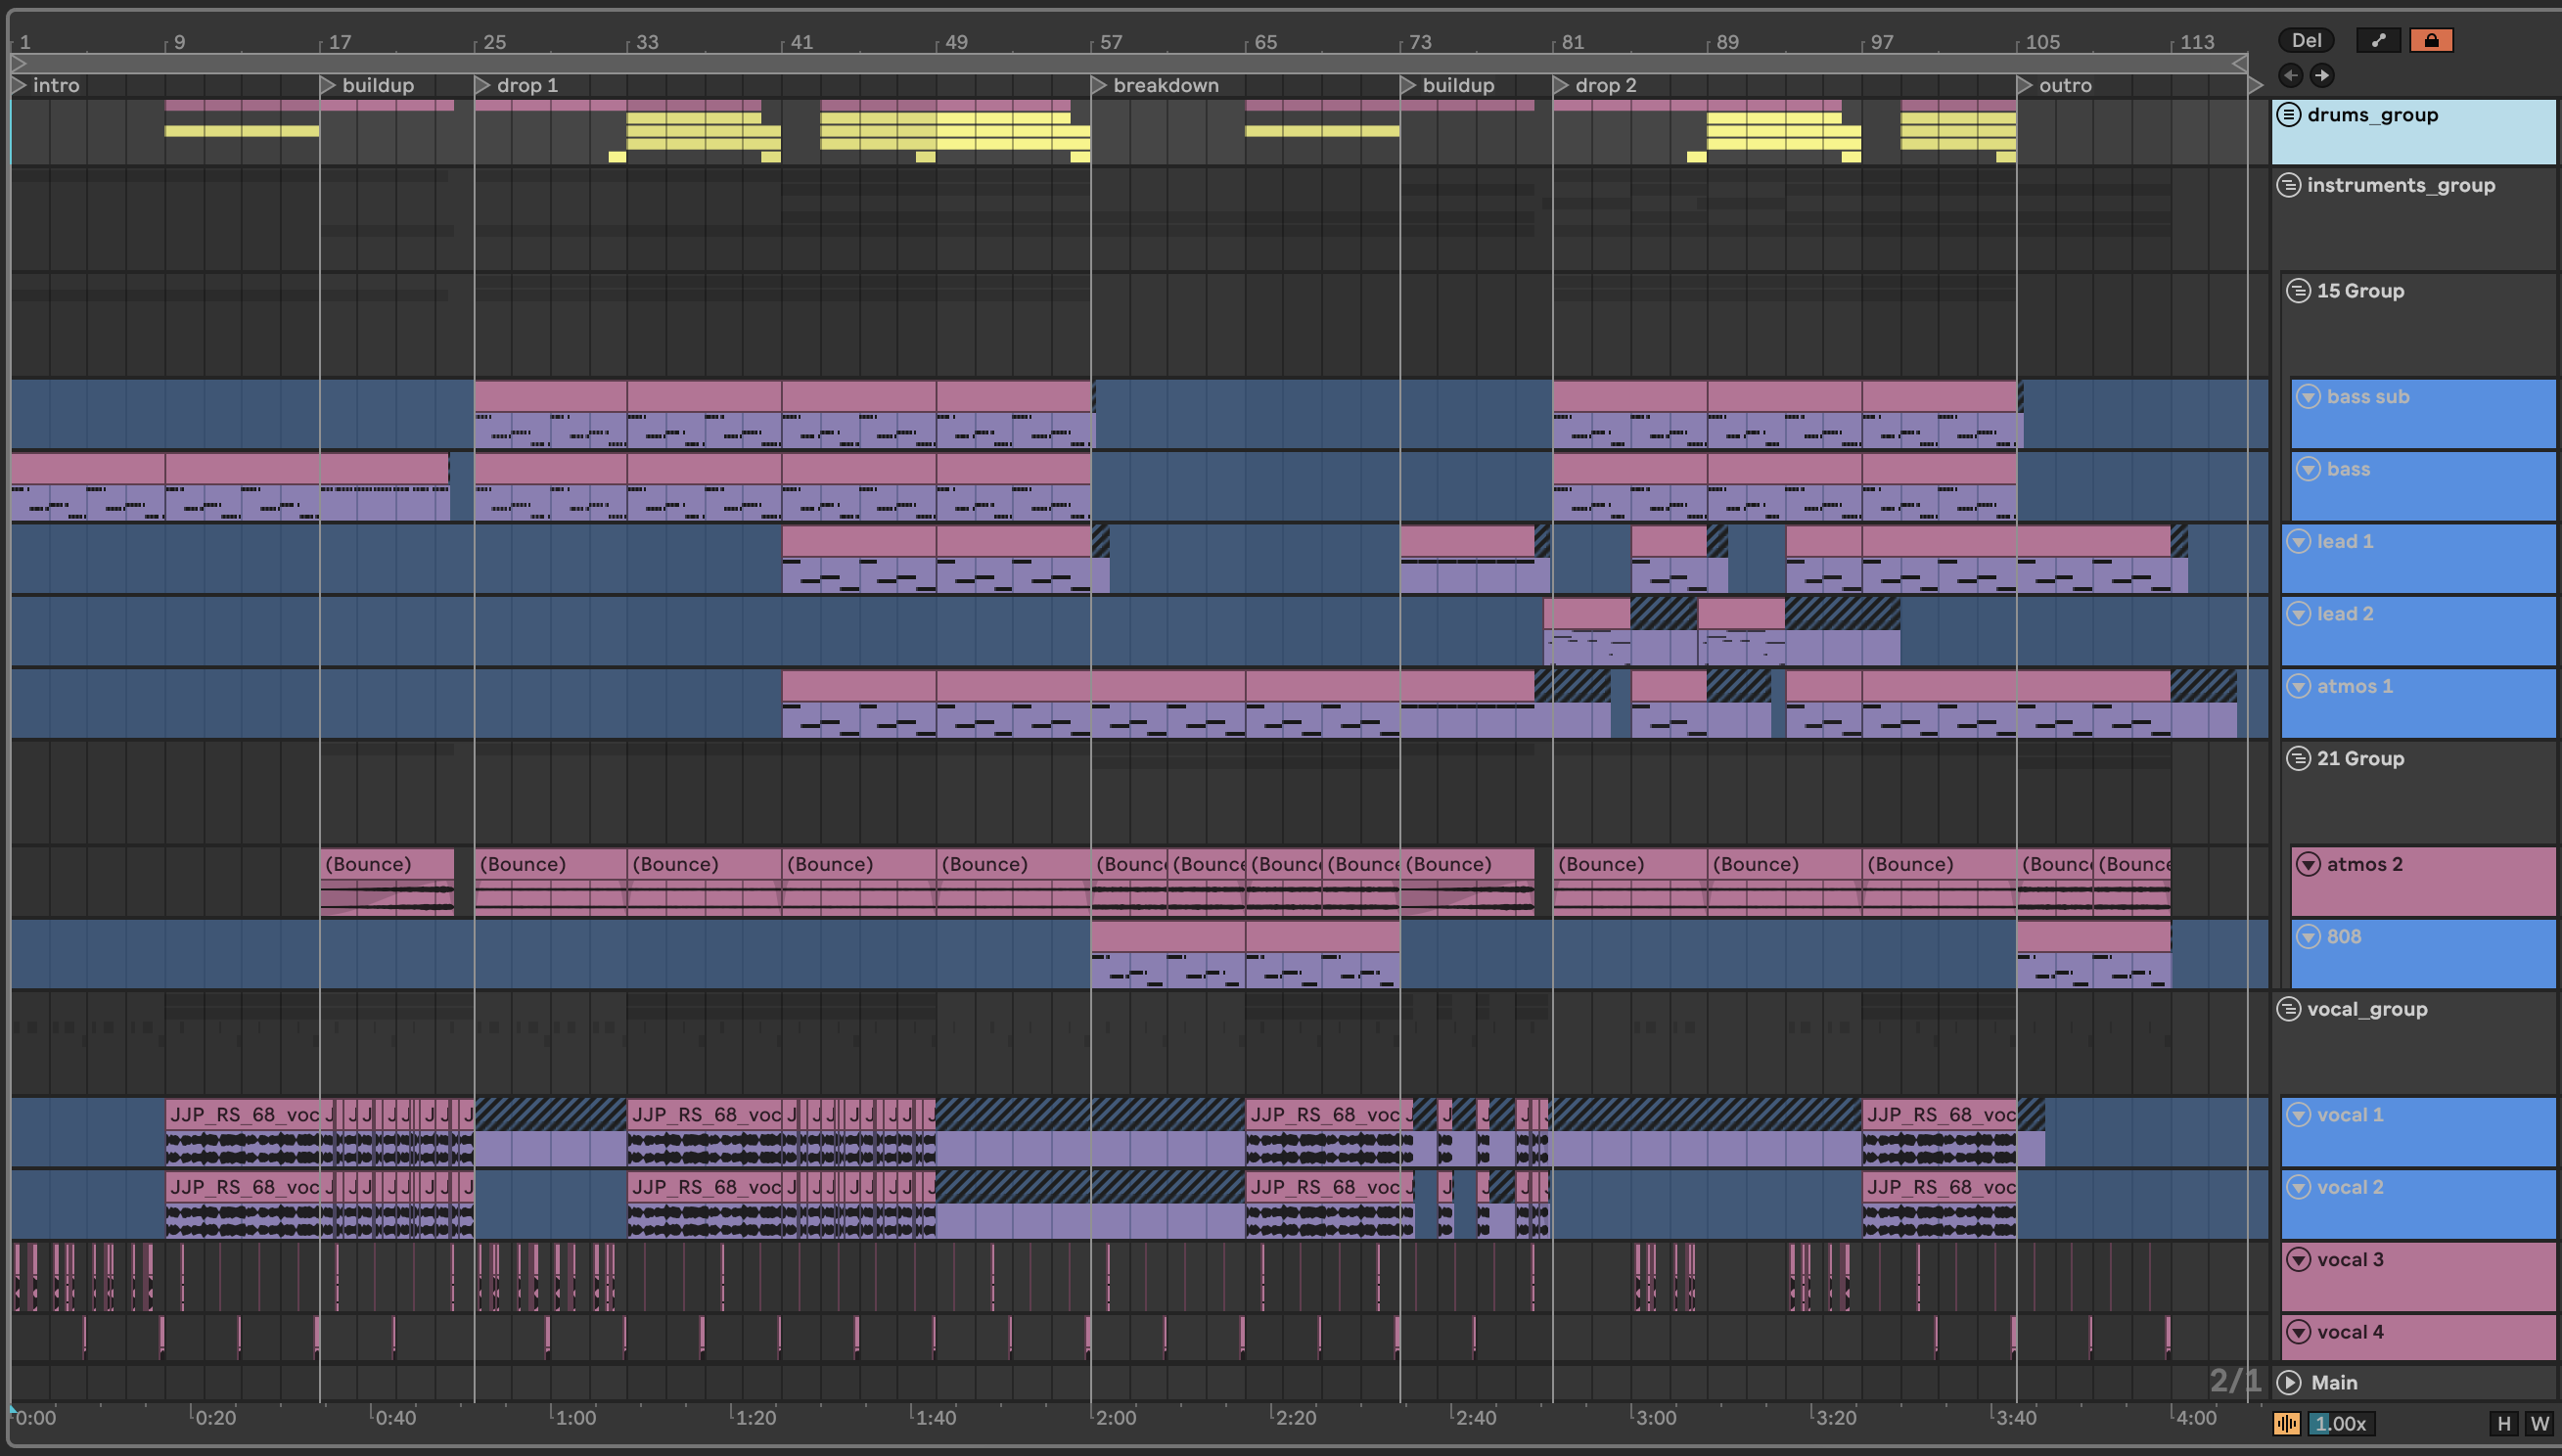Fold the instruments_group track
The image size is (2562, 1456).
click(x=2288, y=185)
